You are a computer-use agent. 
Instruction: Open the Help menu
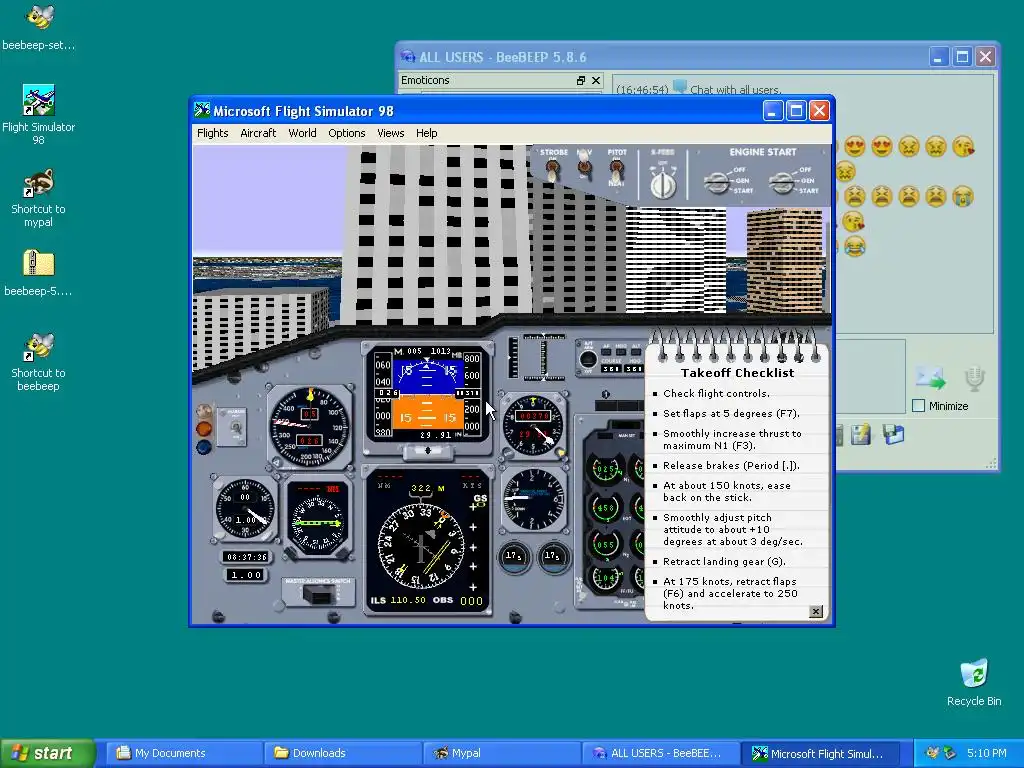coord(426,133)
